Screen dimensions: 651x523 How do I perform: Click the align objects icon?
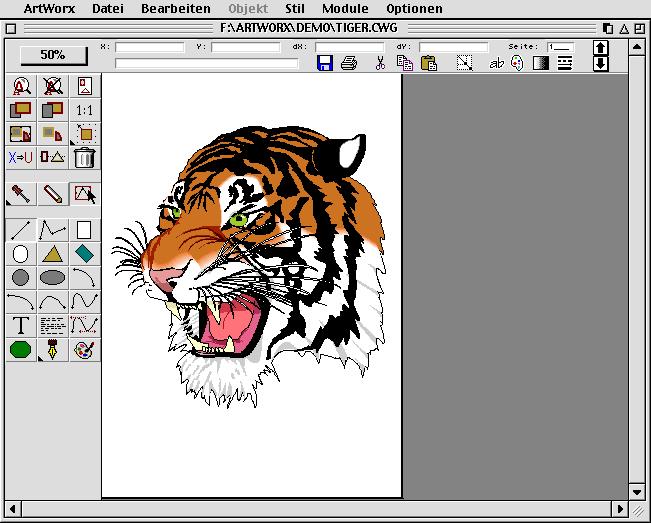pos(53,158)
